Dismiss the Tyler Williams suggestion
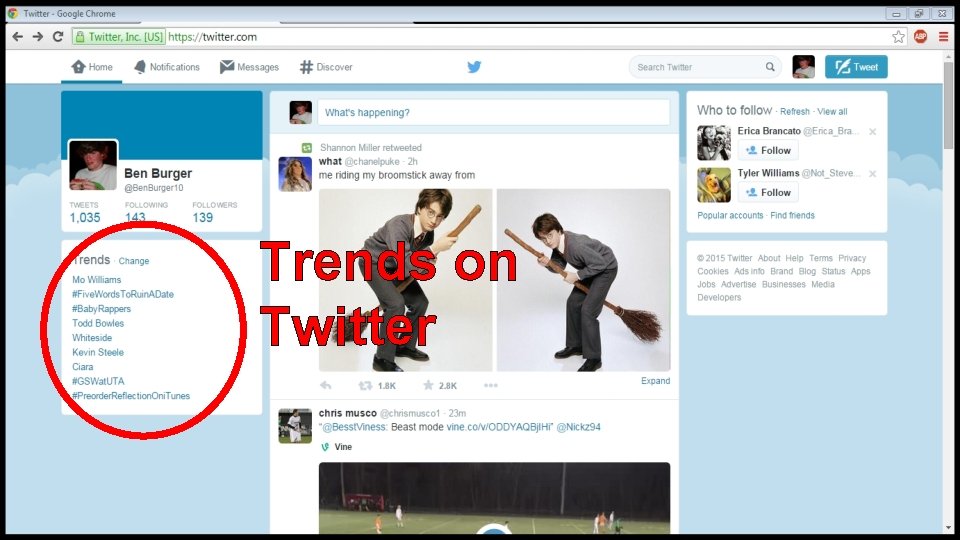This screenshot has height=540, width=960. [872, 174]
